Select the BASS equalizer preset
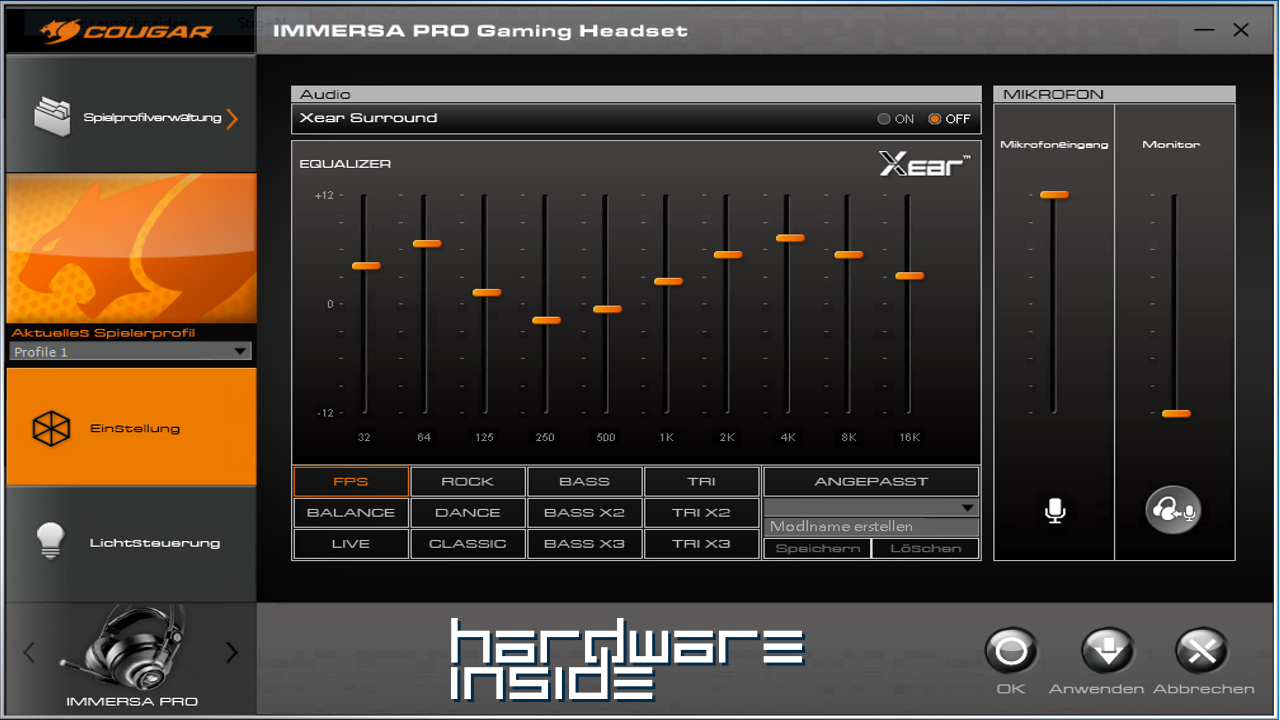 pos(585,481)
